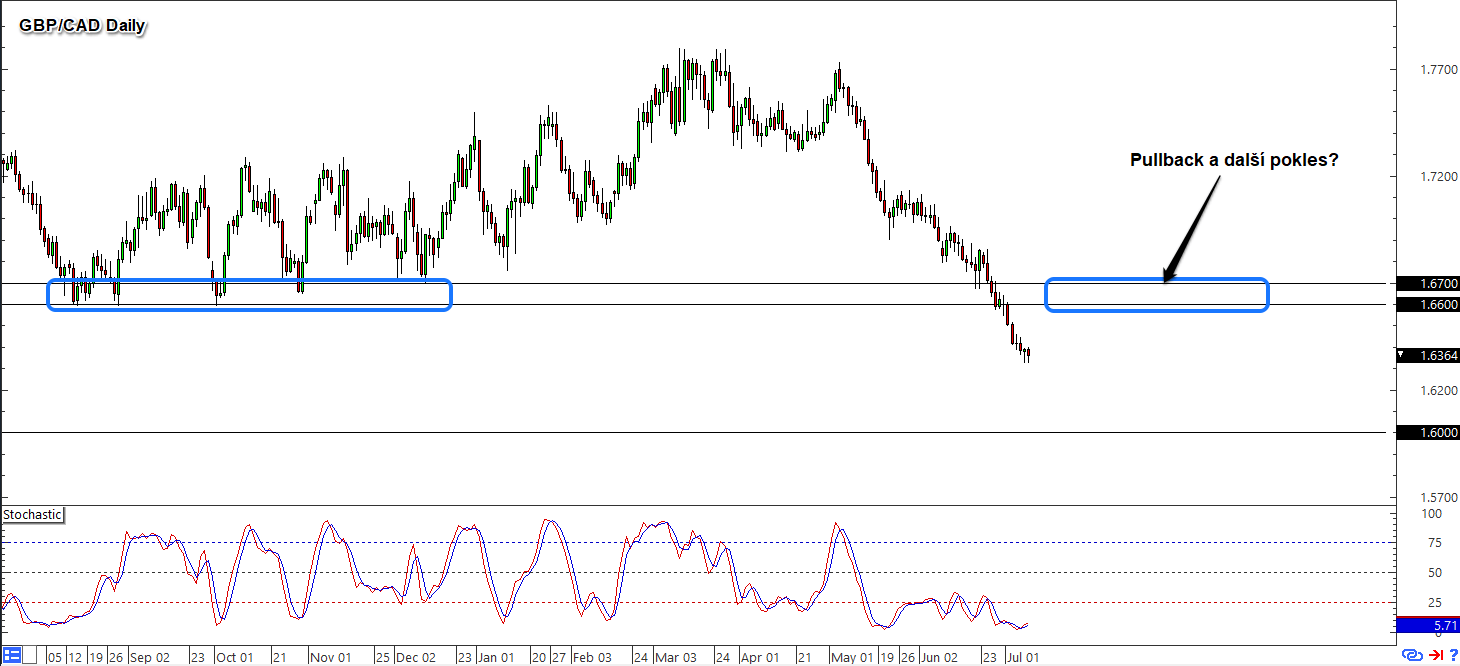Viewport: 1460px width, 666px height.
Task: Click the 1.7200 price axis label
Action: tap(1439, 177)
